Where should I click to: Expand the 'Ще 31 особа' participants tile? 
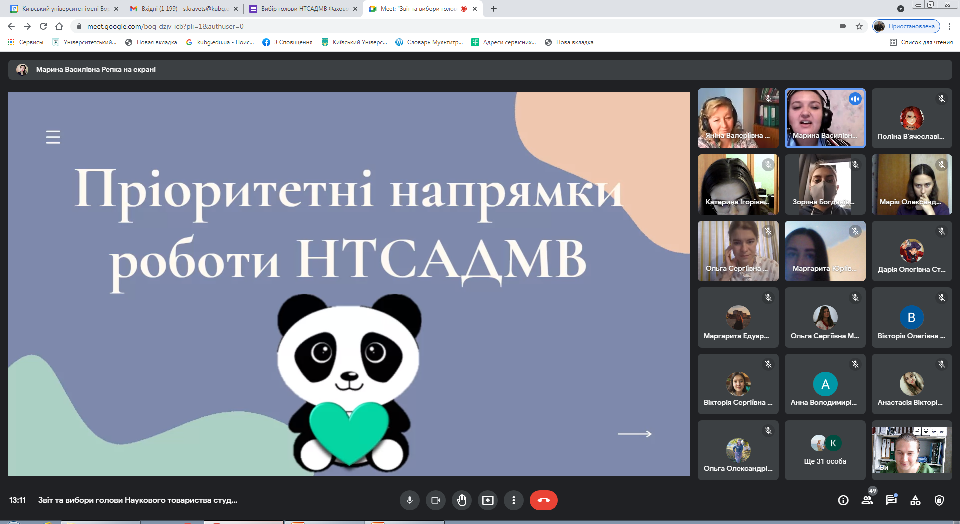(x=825, y=449)
